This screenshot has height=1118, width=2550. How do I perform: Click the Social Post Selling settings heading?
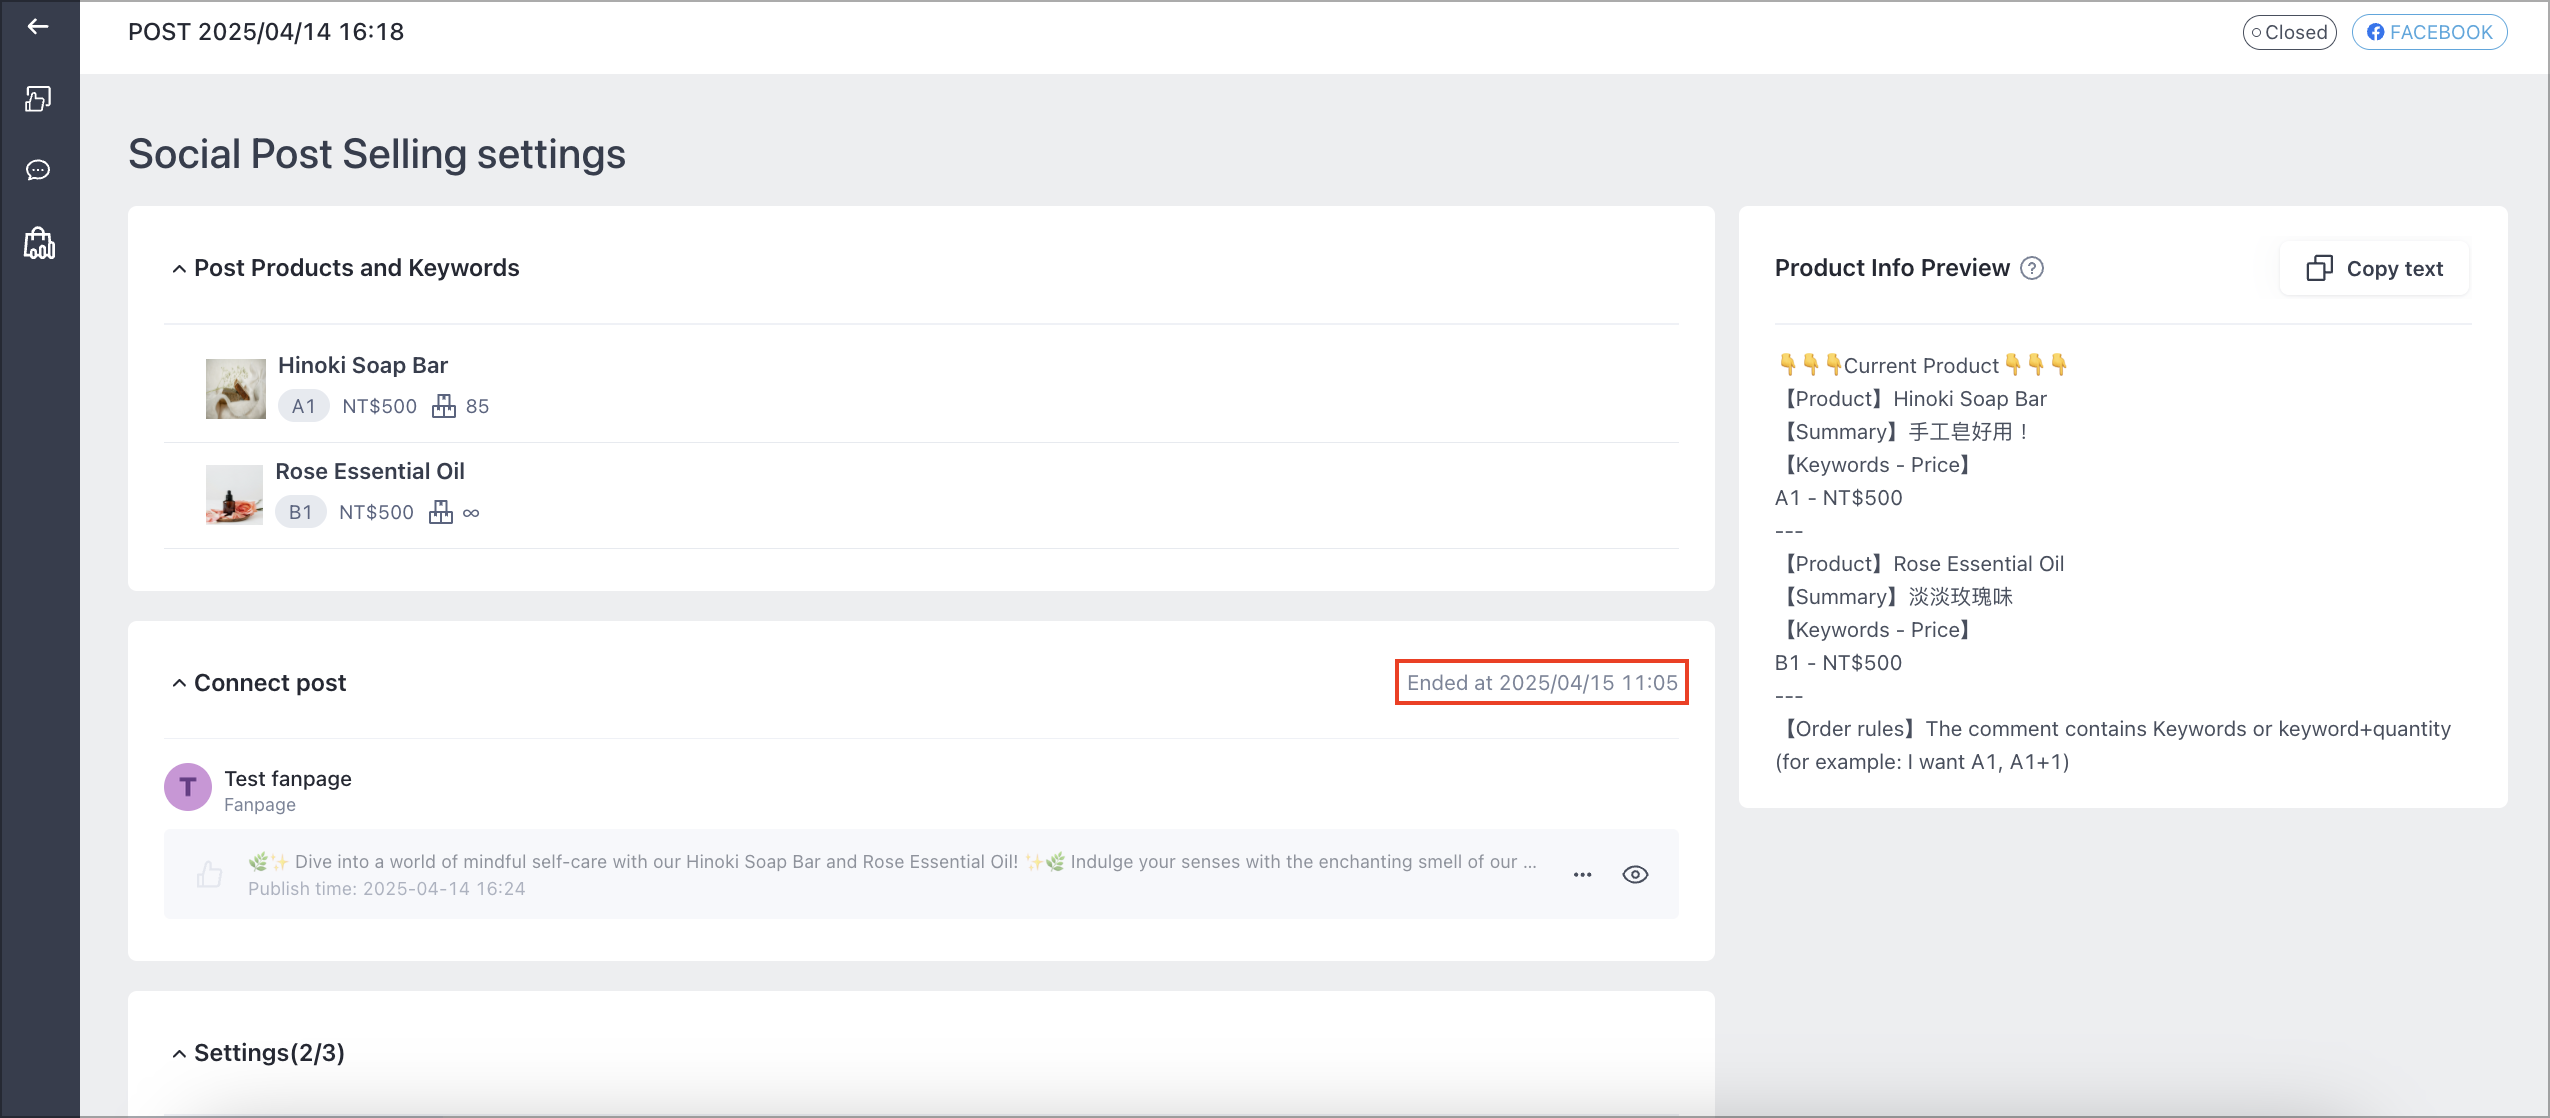pyautogui.click(x=377, y=154)
